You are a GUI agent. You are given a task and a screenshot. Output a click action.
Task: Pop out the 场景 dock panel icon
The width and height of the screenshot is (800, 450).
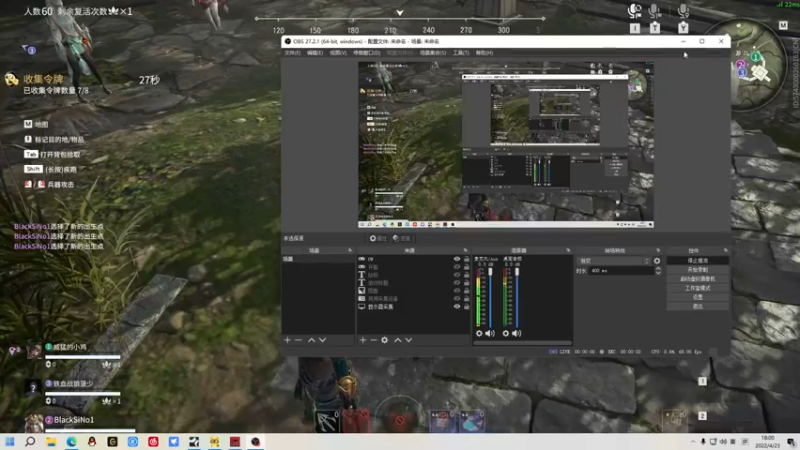point(350,251)
